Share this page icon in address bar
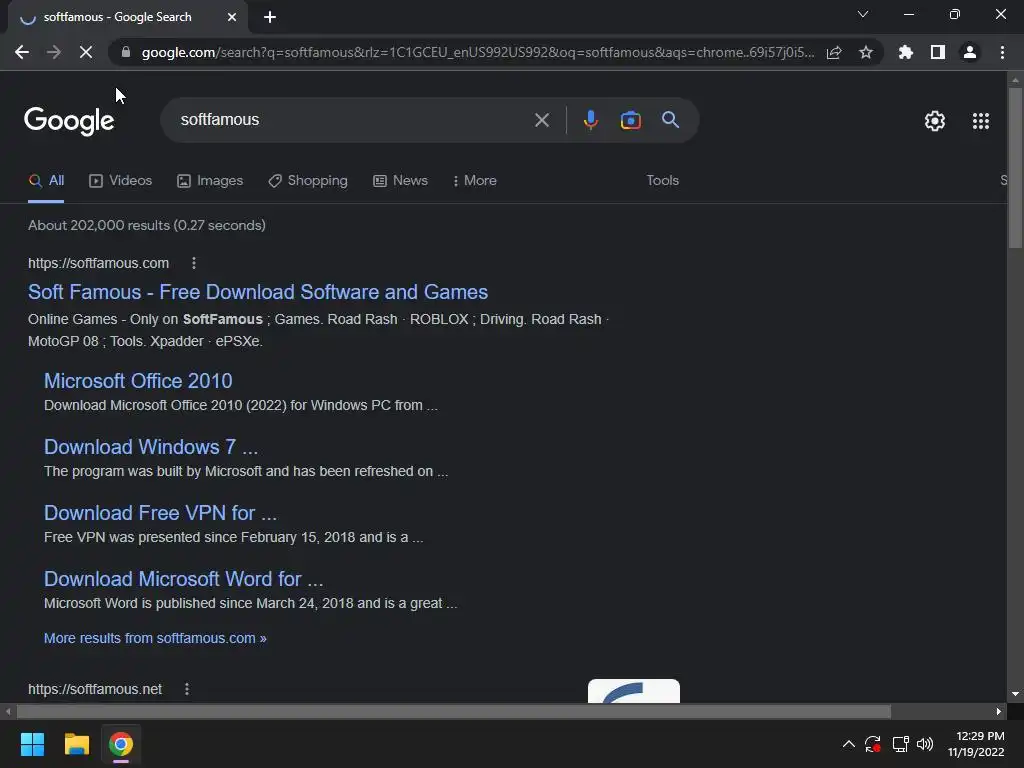This screenshot has height=768, width=1024. click(x=834, y=52)
